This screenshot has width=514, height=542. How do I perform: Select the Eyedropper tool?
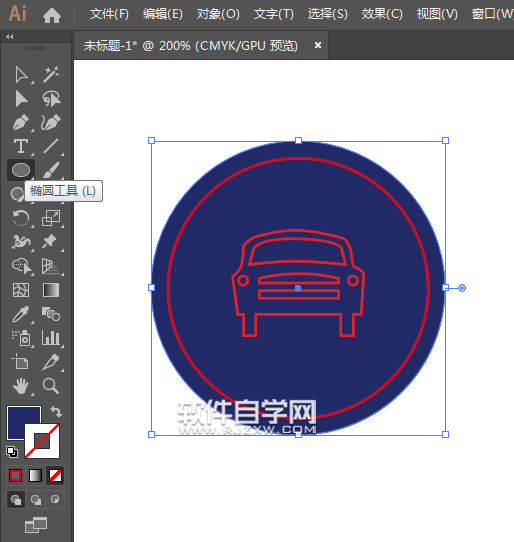pyautogui.click(x=21, y=314)
